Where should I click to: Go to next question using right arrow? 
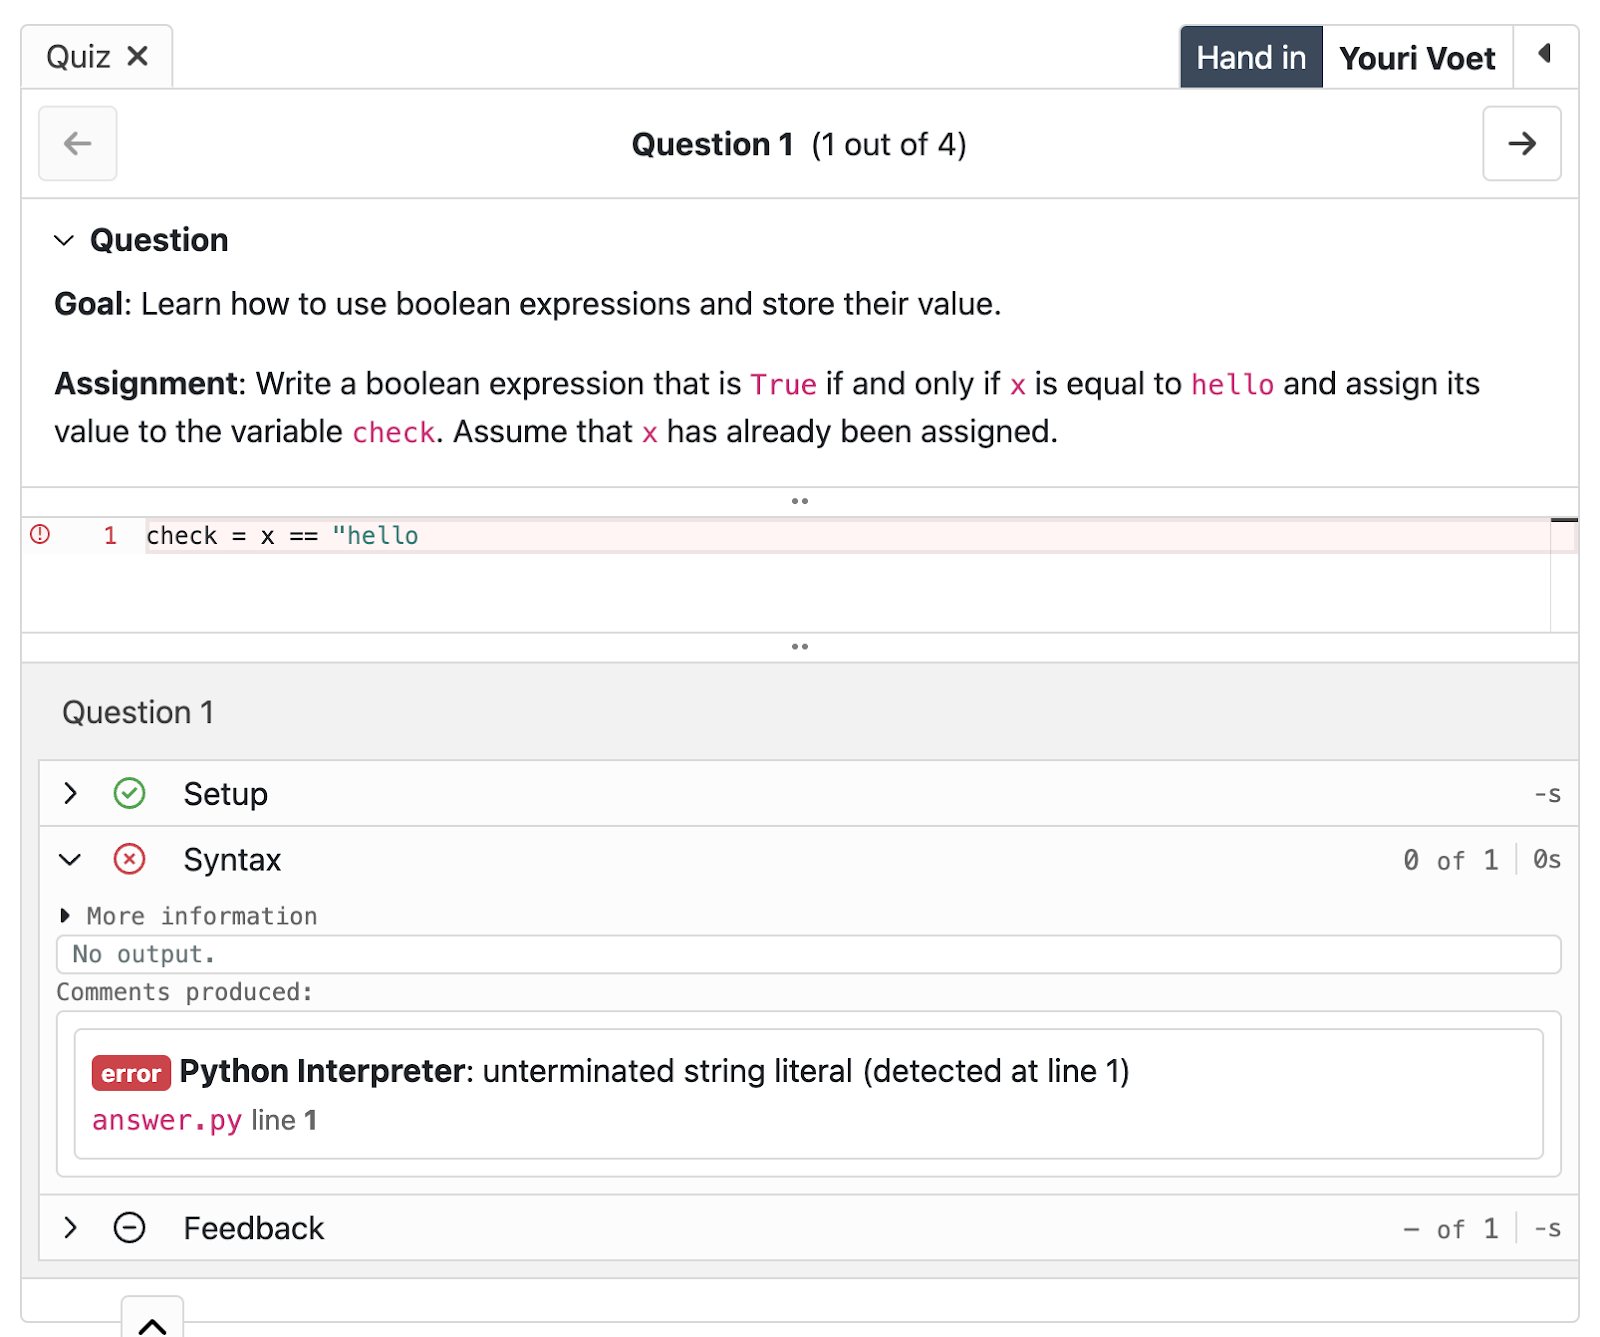tap(1521, 144)
